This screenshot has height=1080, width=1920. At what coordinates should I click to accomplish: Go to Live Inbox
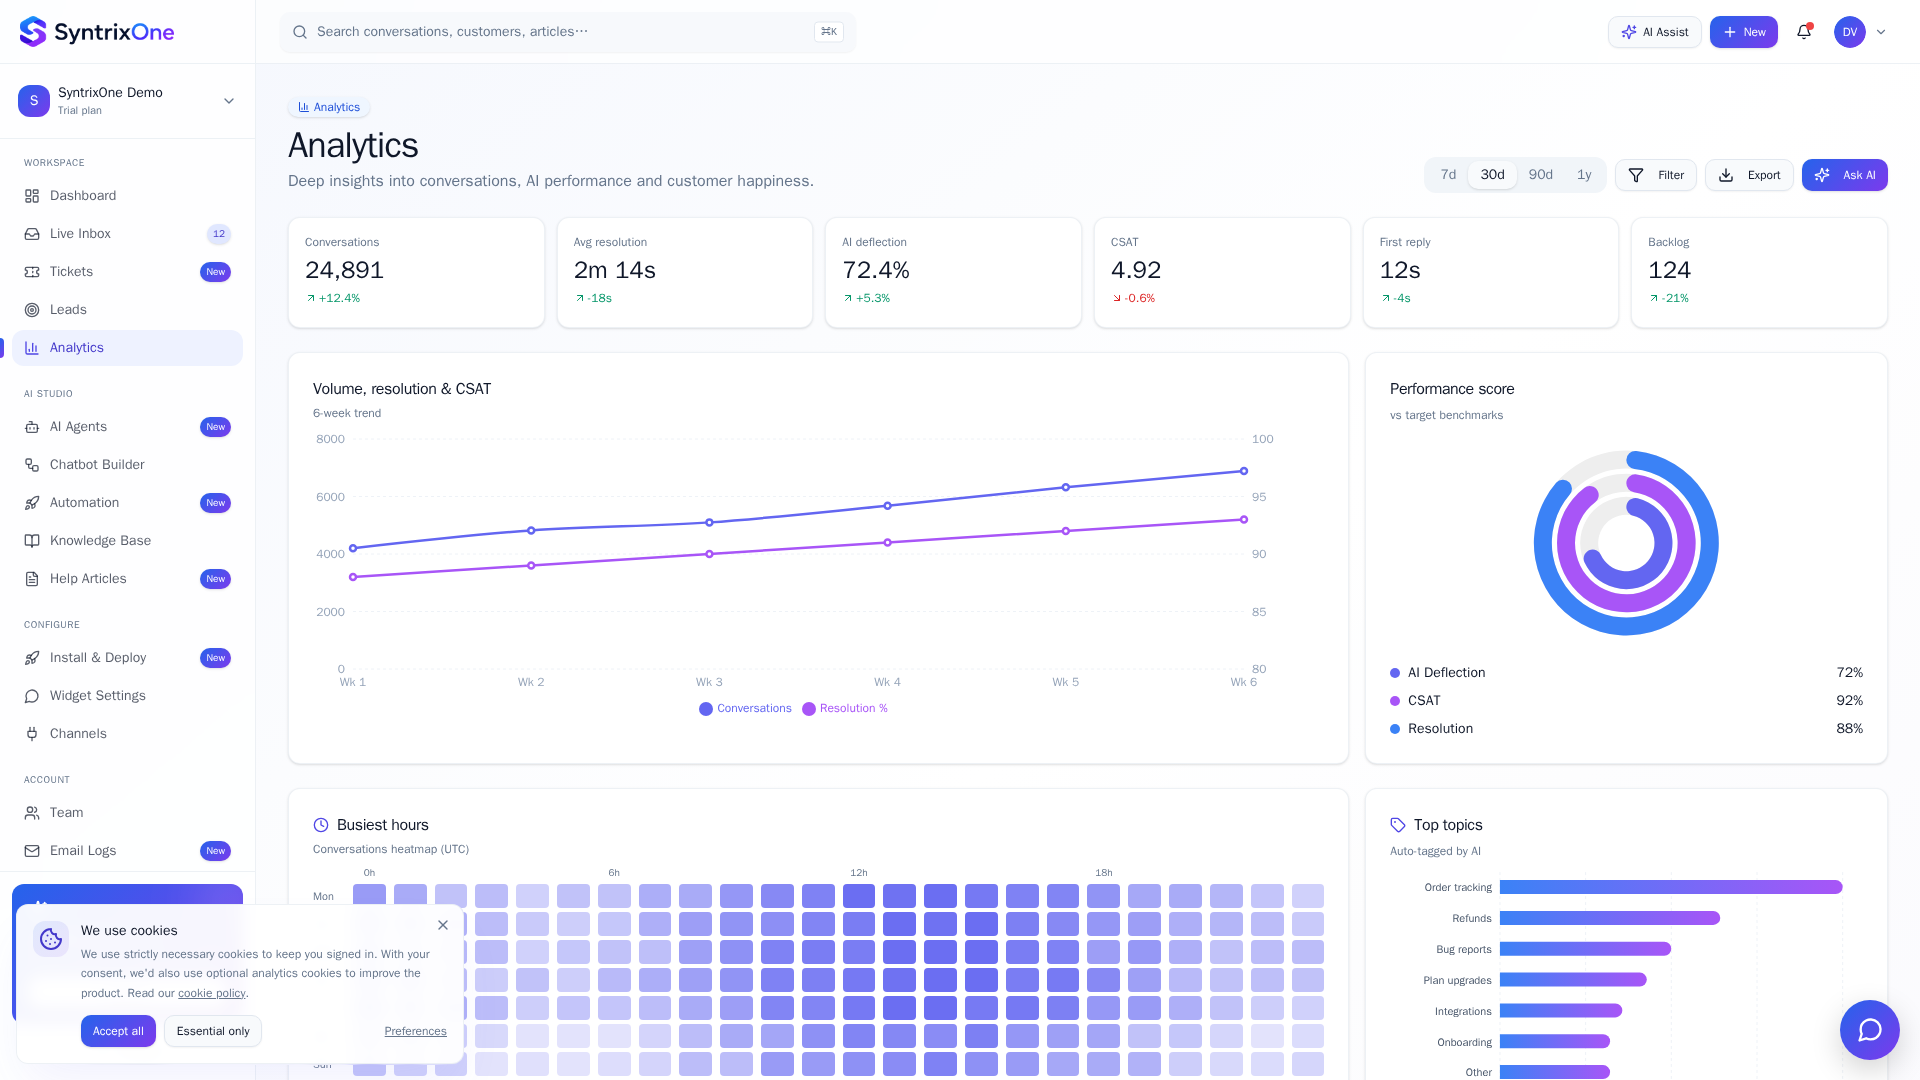(x=127, y=234)
